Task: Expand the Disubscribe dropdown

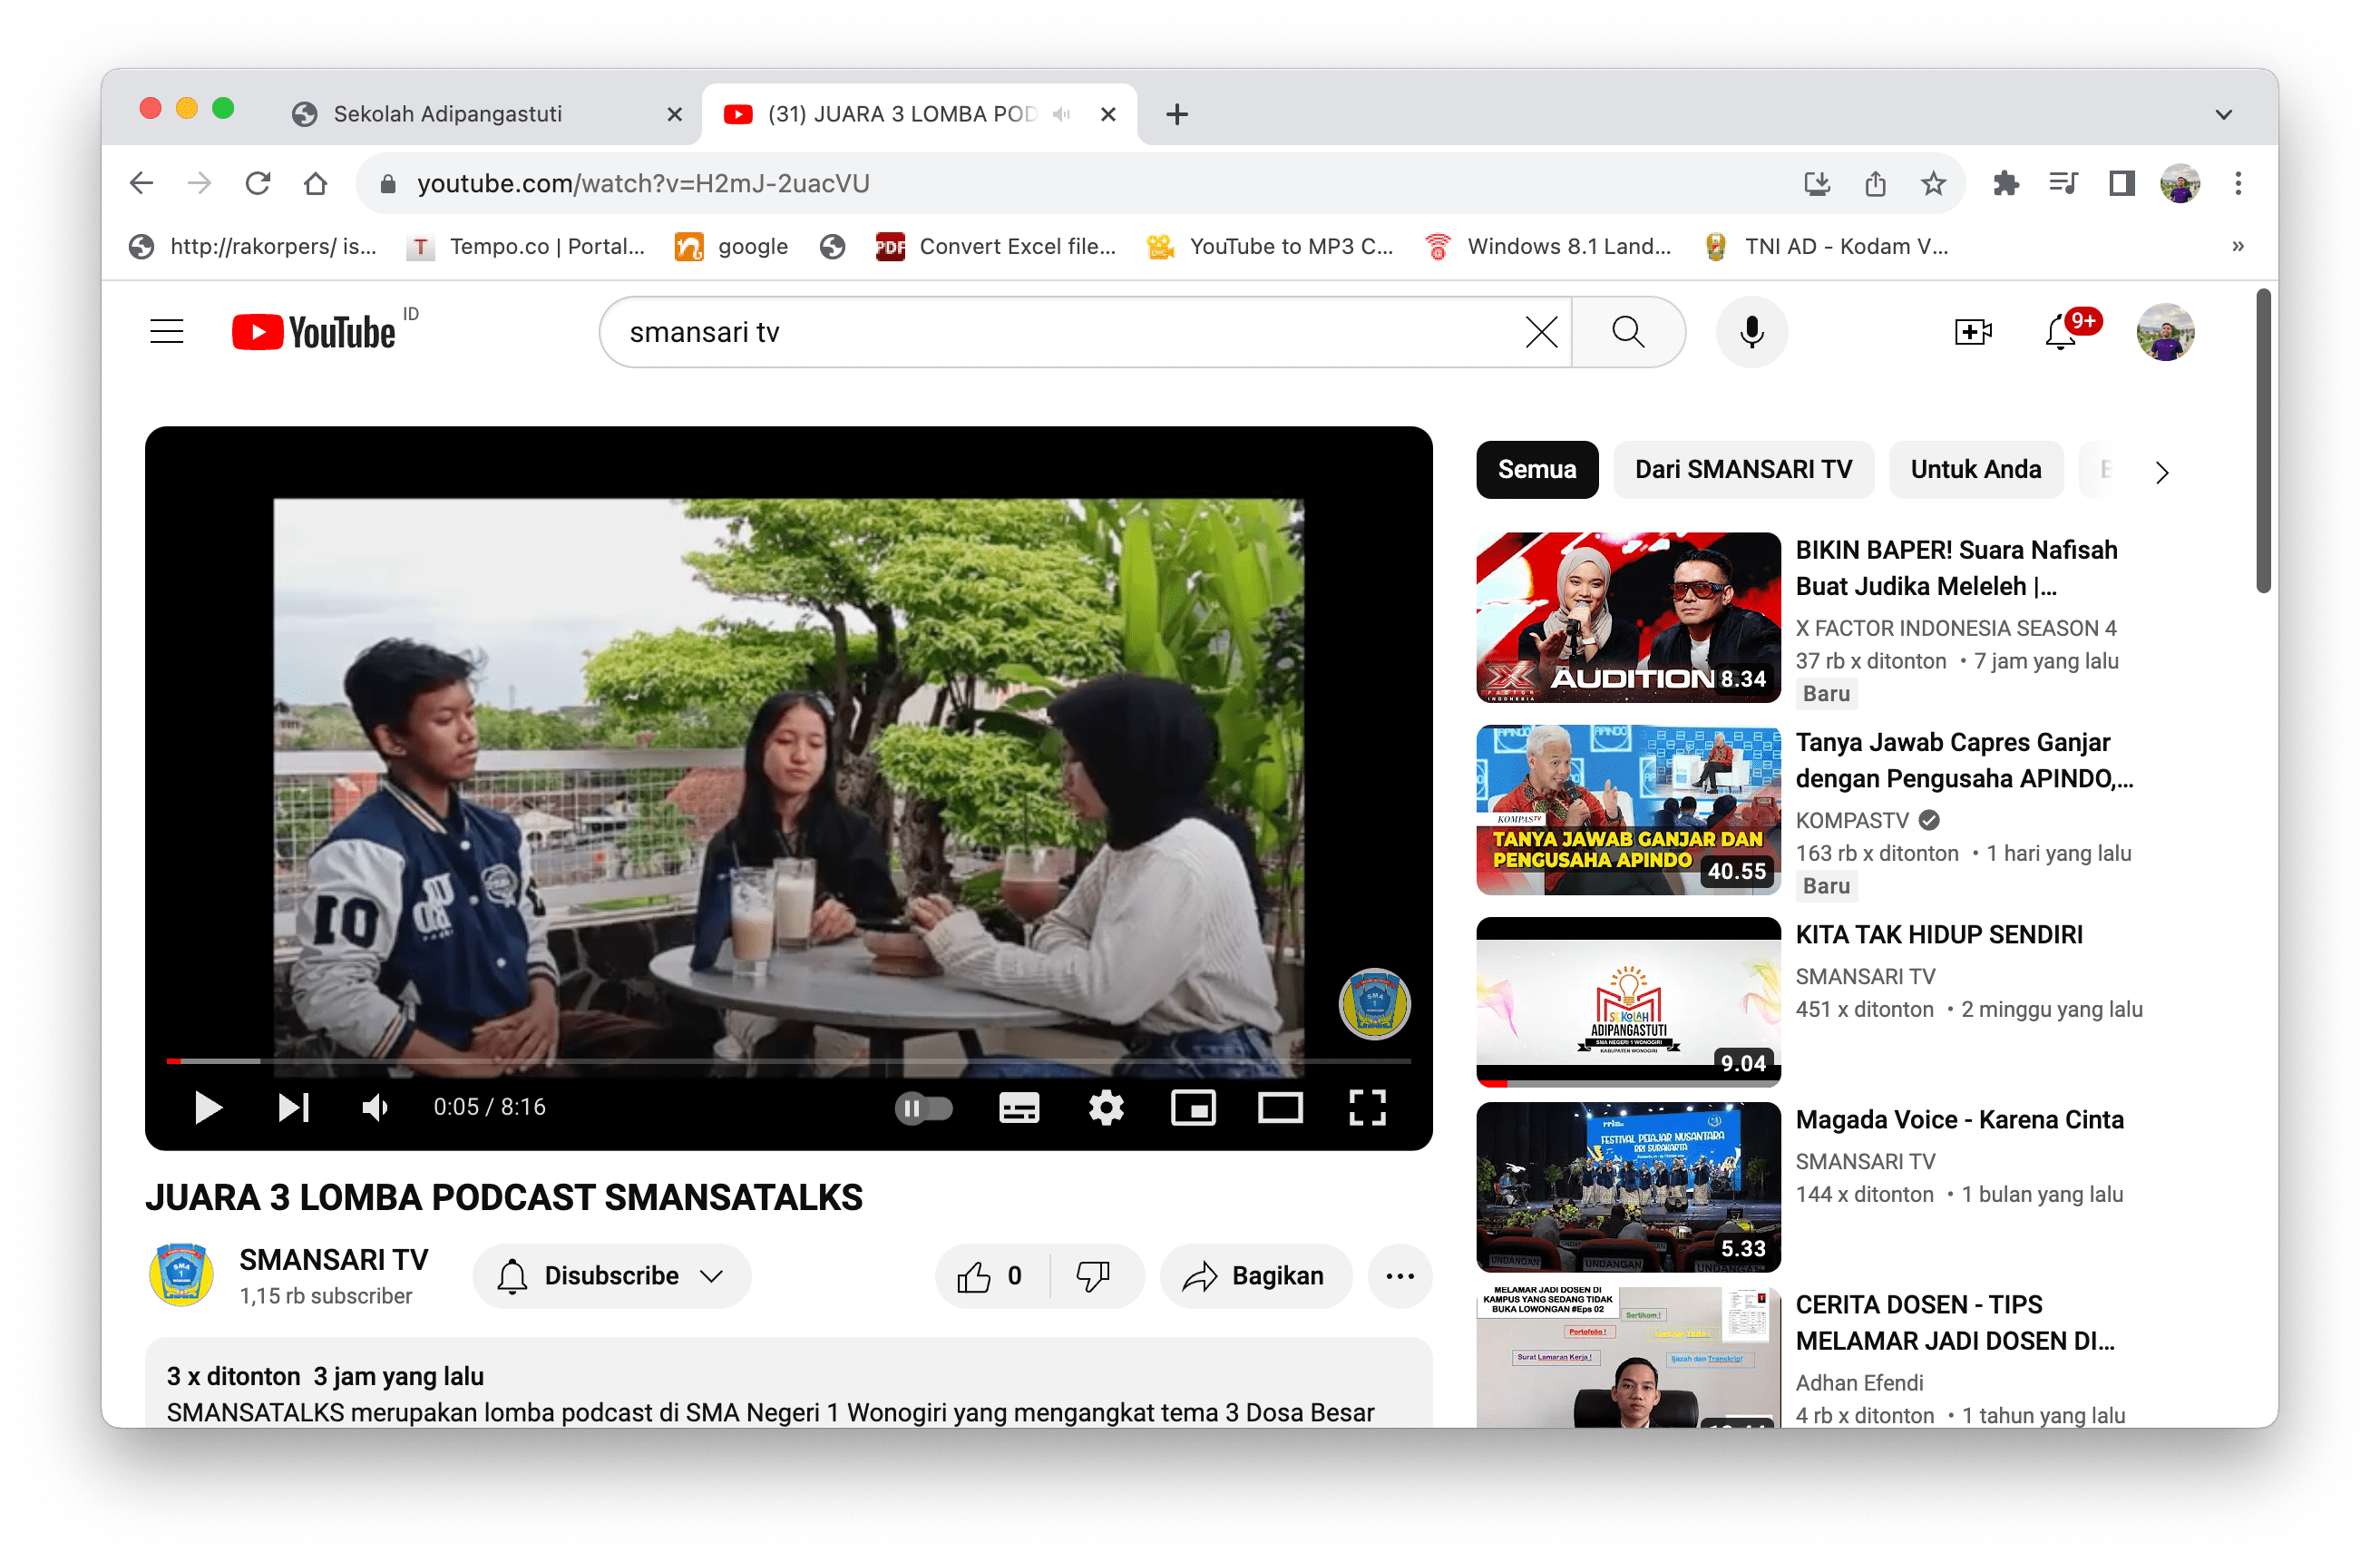Action: pyautogui.click(x=612, y=1276)
